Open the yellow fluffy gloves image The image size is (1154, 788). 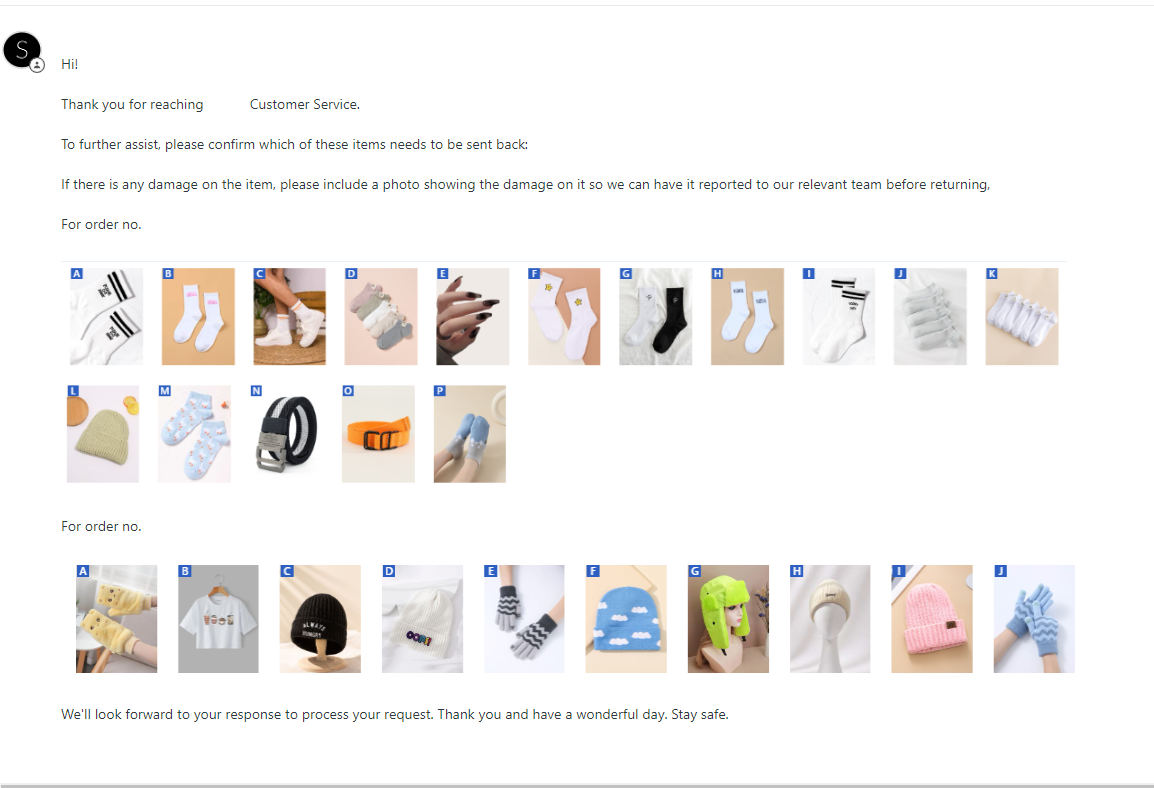tap(116, 619)
